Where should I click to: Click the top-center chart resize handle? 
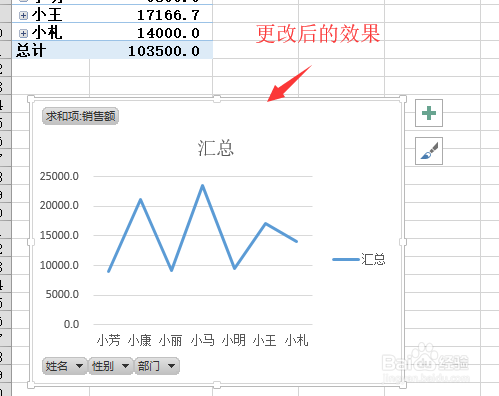217,99
